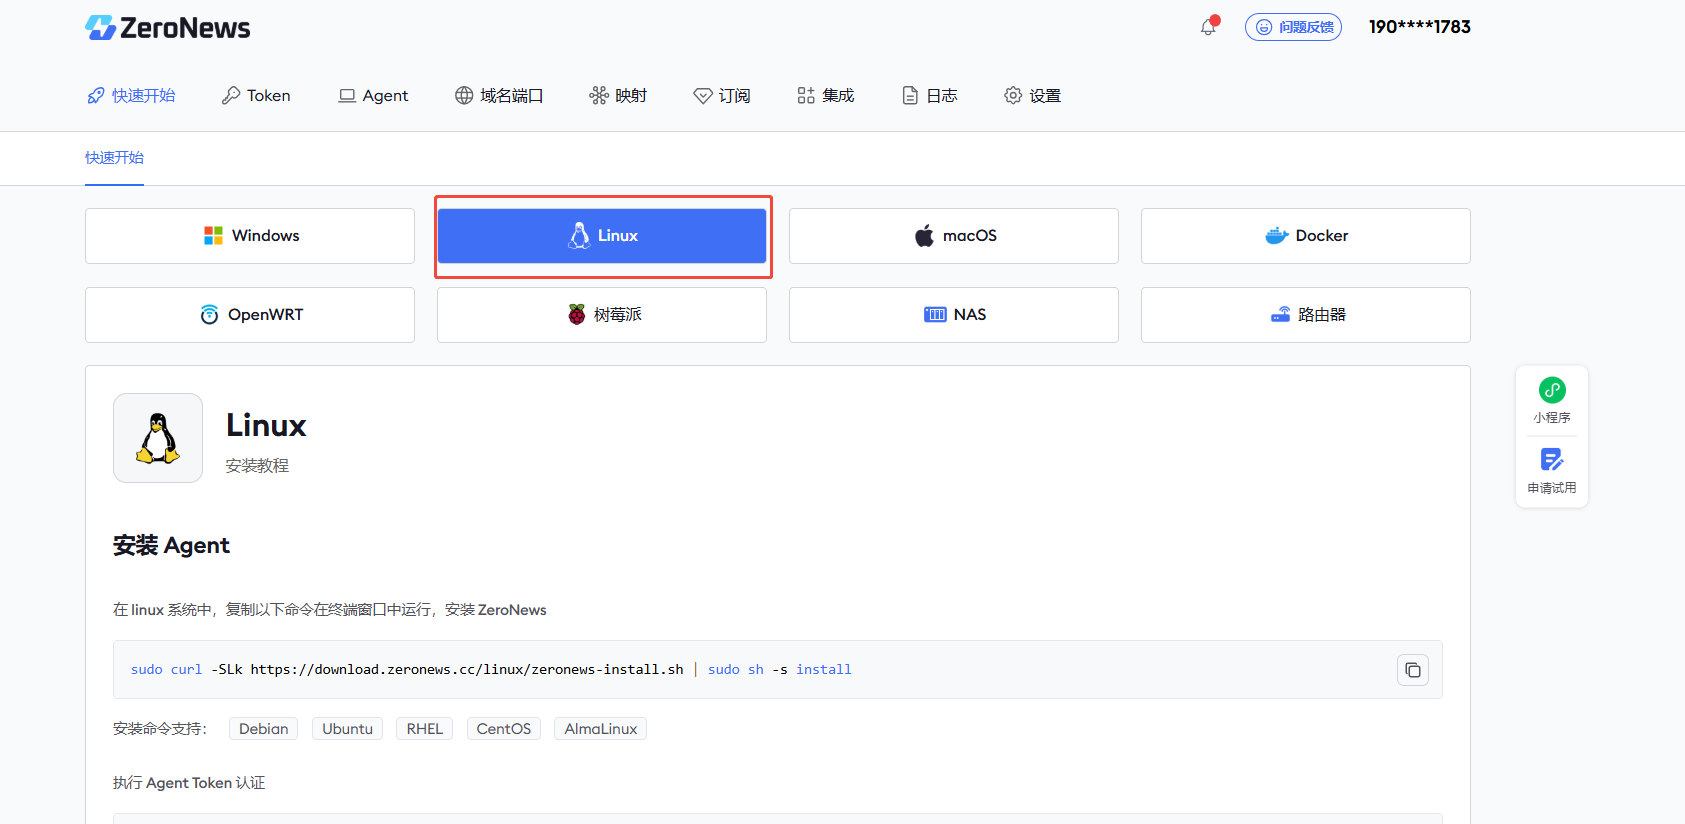Viewport: 1685px width, 824px height.
Task: Click the notification bell icon
Action: pyautogui.click(x=1208, y=27)
